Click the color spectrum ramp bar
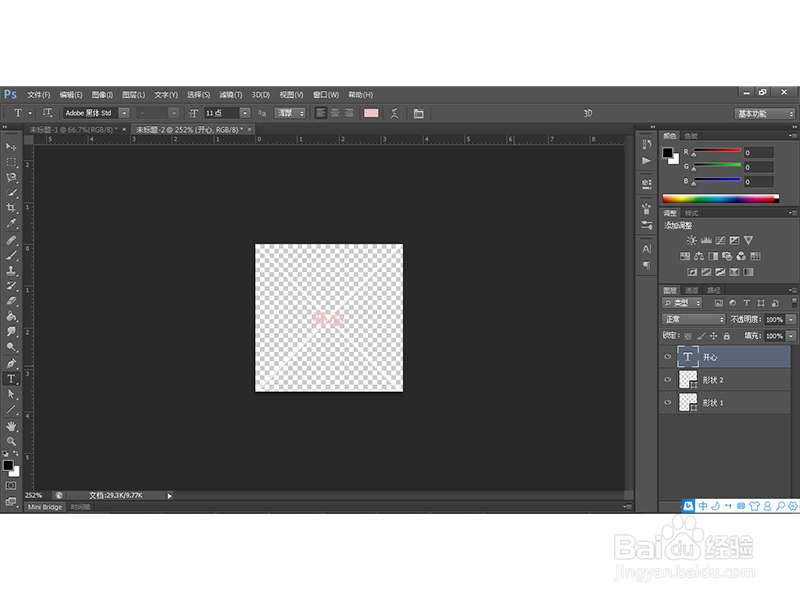The width and height of the screenshot is (800, 600). coord(720,199)
